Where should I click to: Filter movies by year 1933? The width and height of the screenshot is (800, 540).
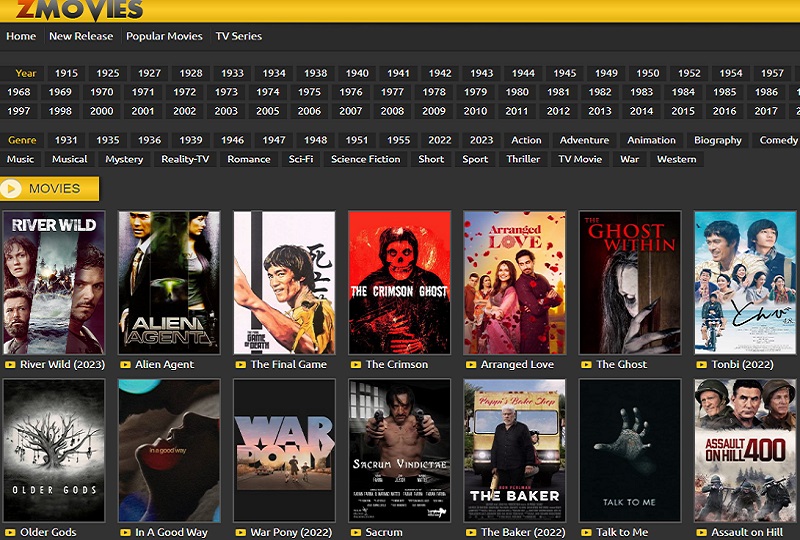[232, 73]
